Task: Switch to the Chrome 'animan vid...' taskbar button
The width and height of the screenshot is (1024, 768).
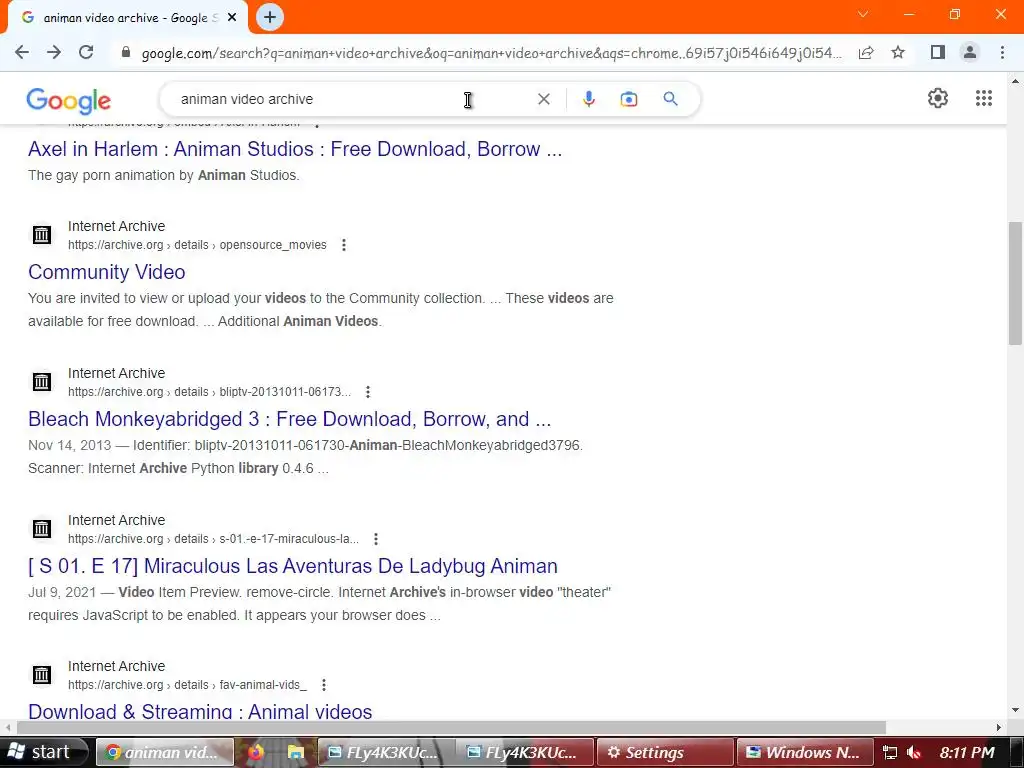Action: pos(165,752)
